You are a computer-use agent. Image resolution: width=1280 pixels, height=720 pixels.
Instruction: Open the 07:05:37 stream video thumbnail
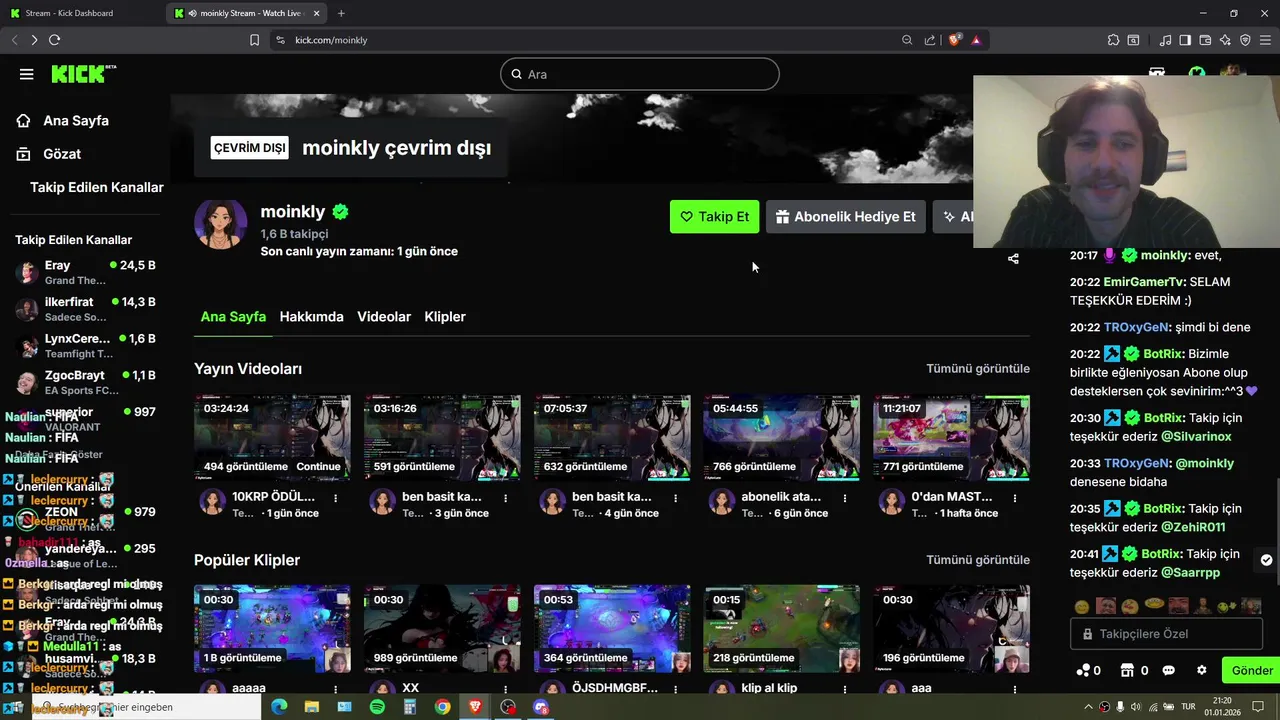(x=612, y=438)
